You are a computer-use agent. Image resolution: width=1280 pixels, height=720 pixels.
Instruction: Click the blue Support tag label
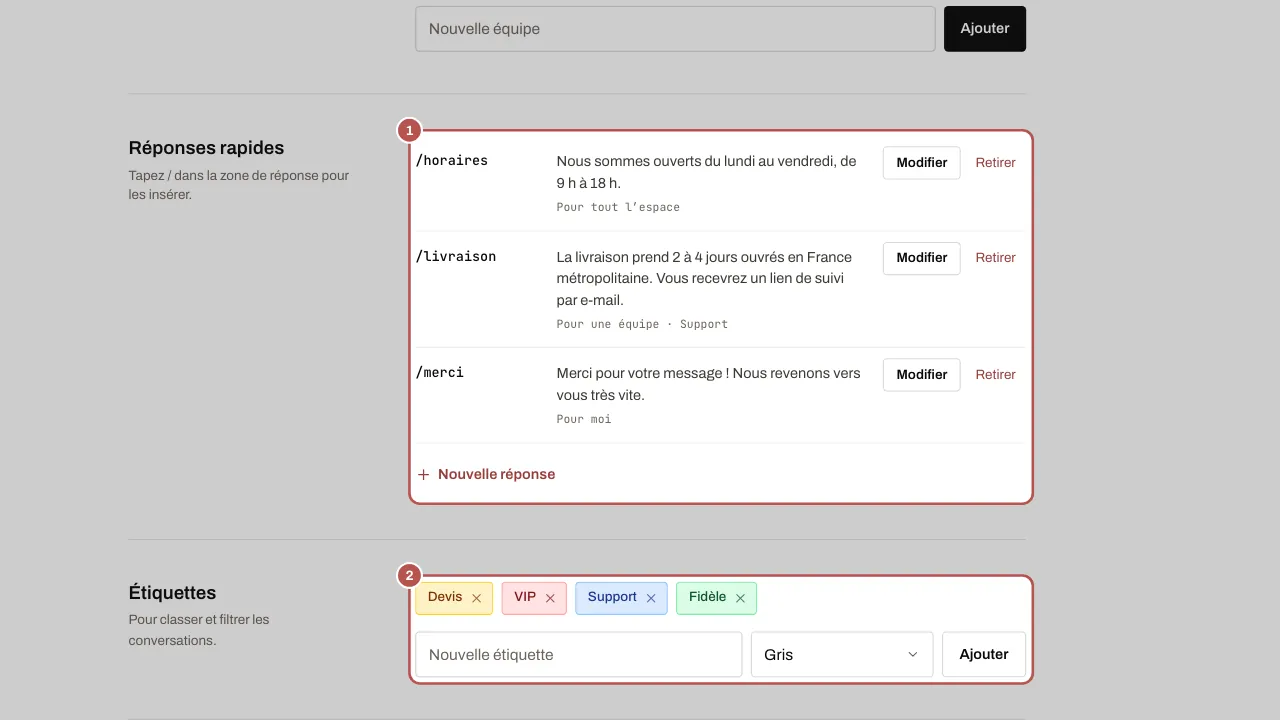click(612, 597)
